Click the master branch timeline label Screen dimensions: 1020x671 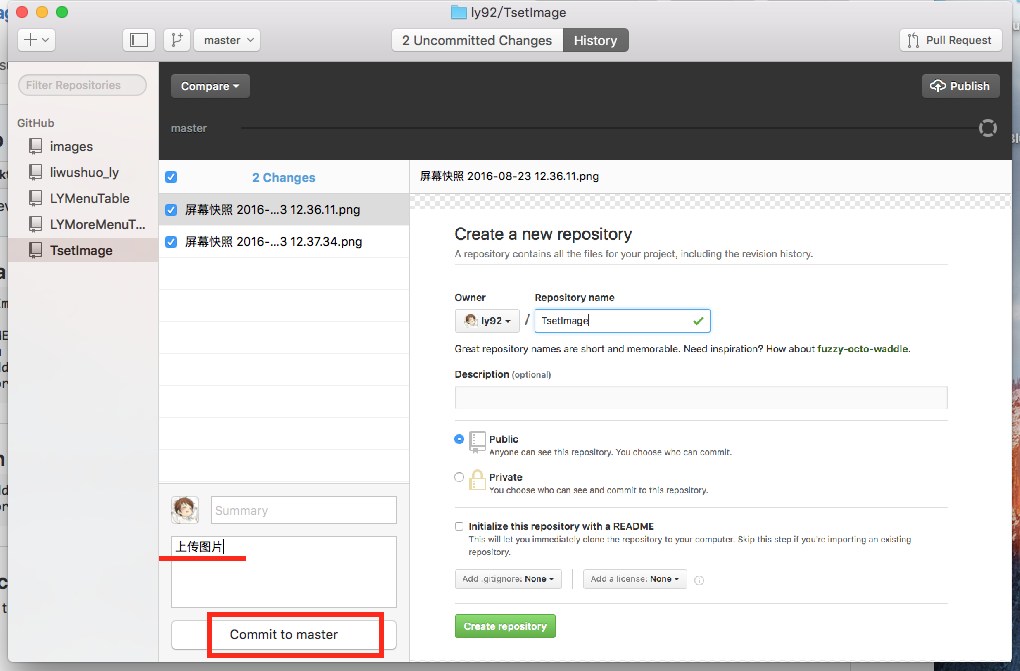[189, 128]
